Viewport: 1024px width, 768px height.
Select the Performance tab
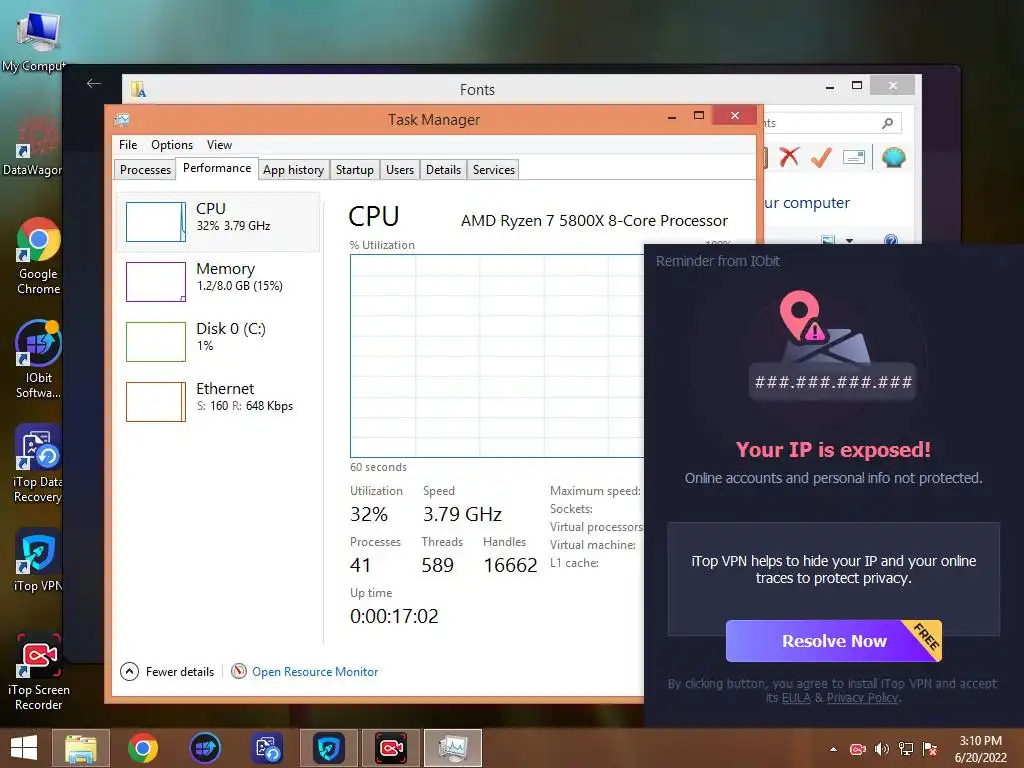point(217,168)
